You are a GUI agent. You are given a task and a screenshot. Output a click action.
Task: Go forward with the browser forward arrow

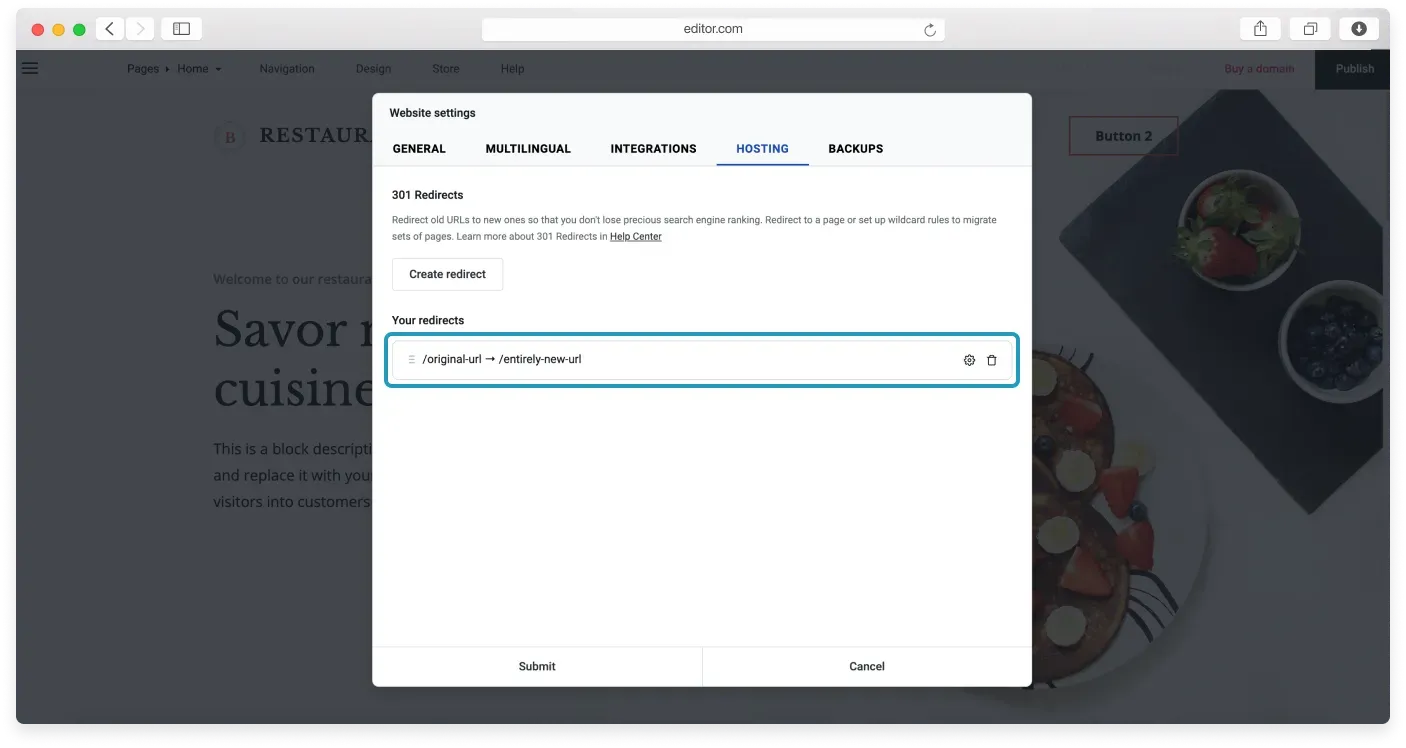pos(140,29)
